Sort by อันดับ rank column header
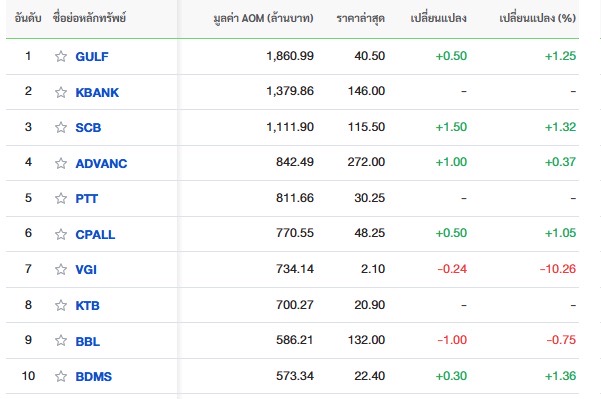This screenshot has height=399, width=601. [x=28, y=18]
